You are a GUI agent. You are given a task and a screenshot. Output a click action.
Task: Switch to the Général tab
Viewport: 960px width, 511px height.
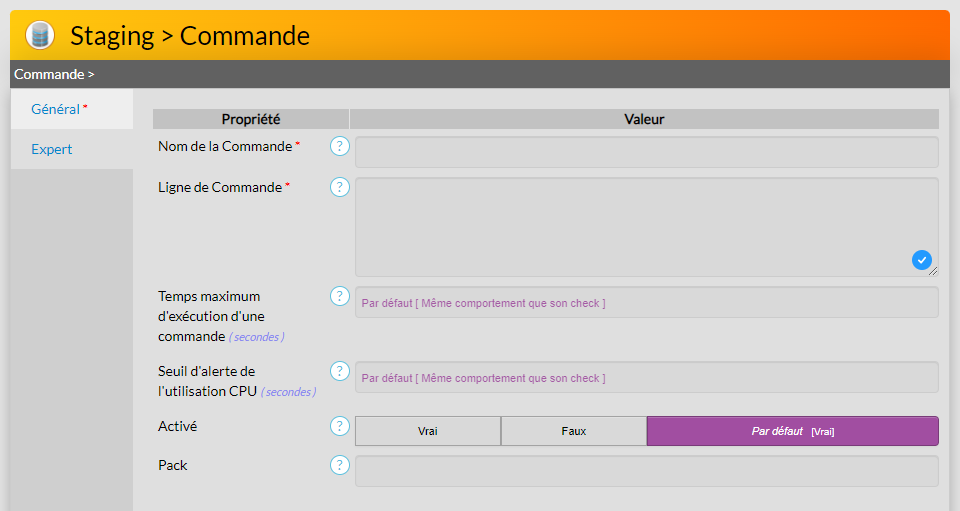tap(59, 109)
